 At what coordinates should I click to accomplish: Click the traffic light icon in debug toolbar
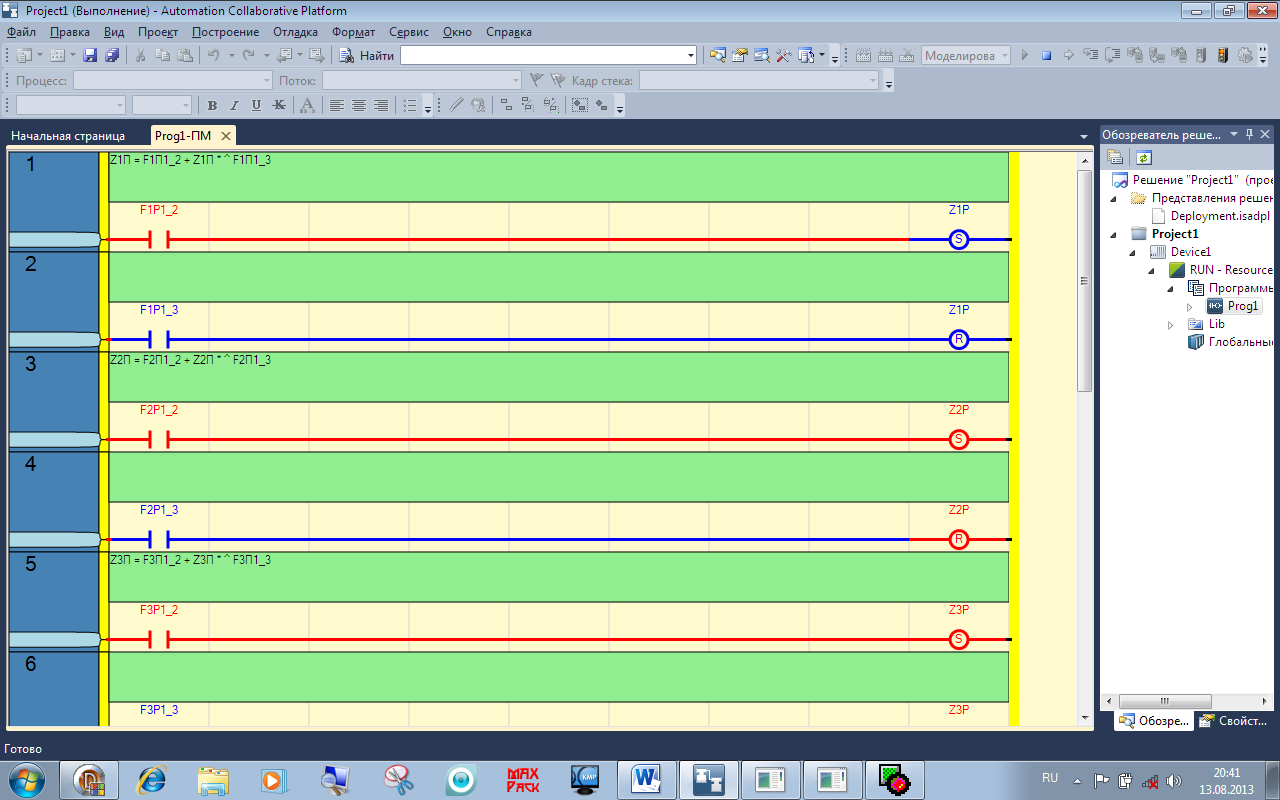1223,55
